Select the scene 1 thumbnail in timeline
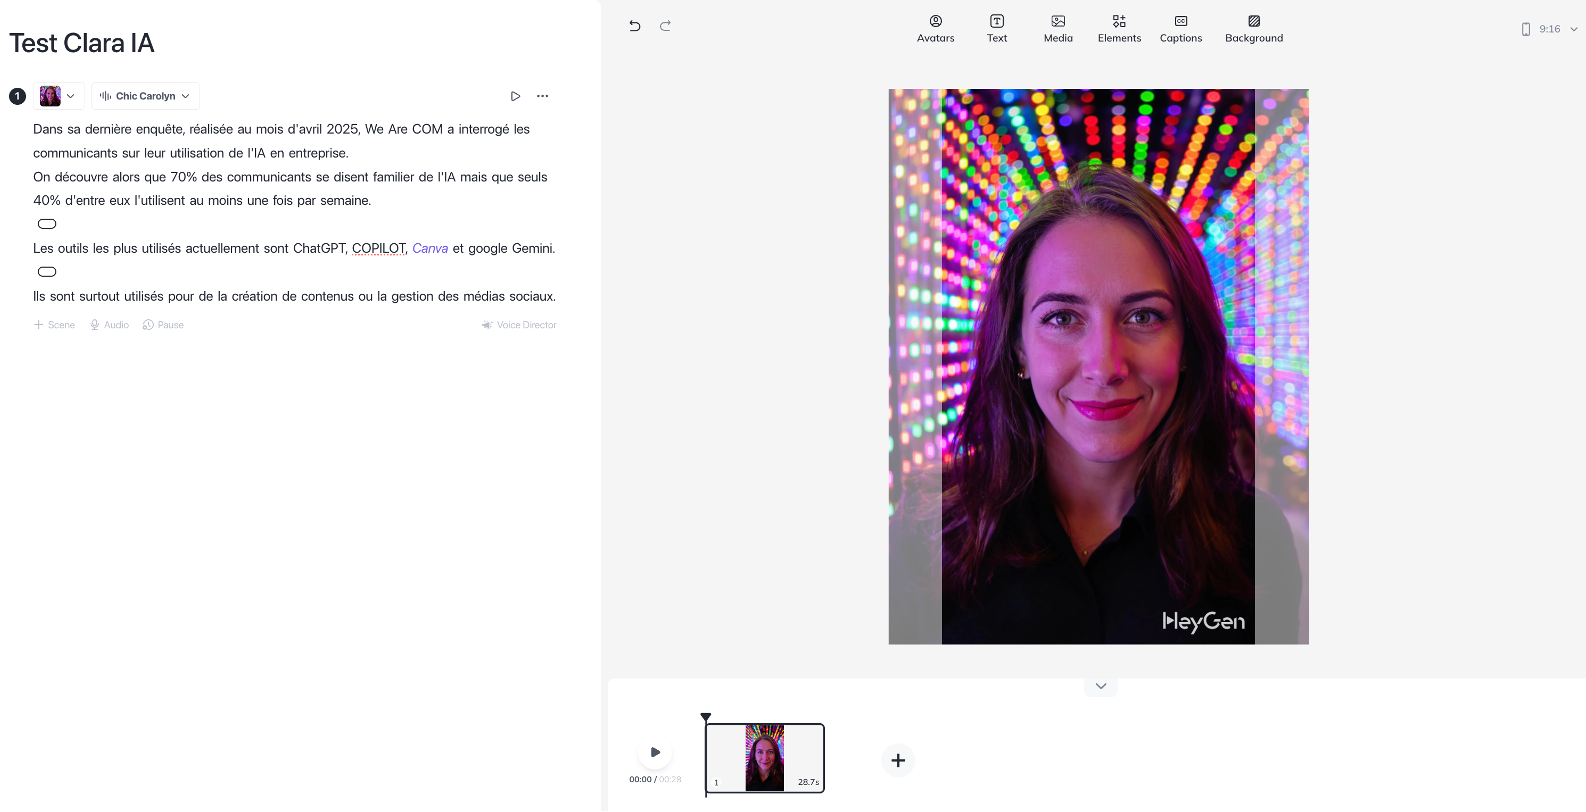 (765, 758)
